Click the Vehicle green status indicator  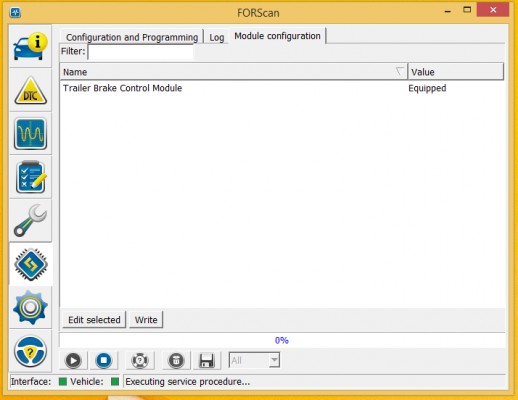pos(115,381)
